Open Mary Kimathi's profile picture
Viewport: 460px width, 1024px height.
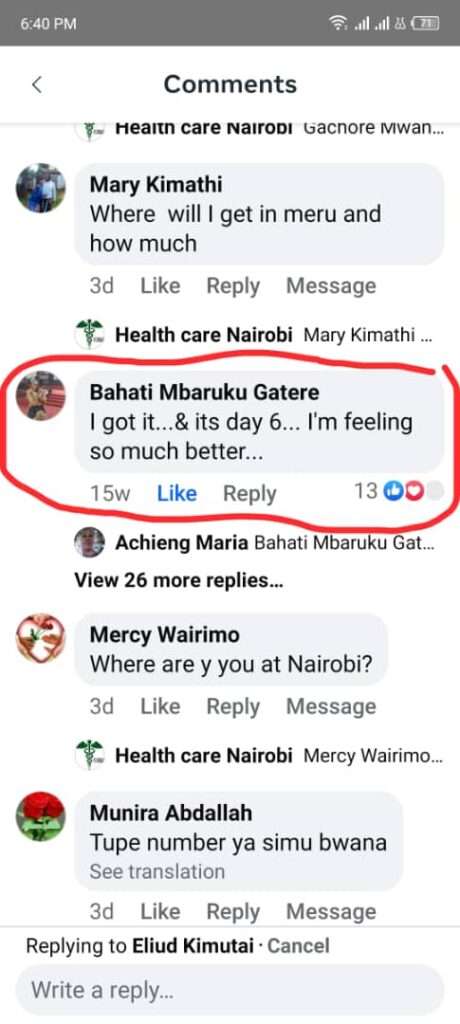pos(41,188)
